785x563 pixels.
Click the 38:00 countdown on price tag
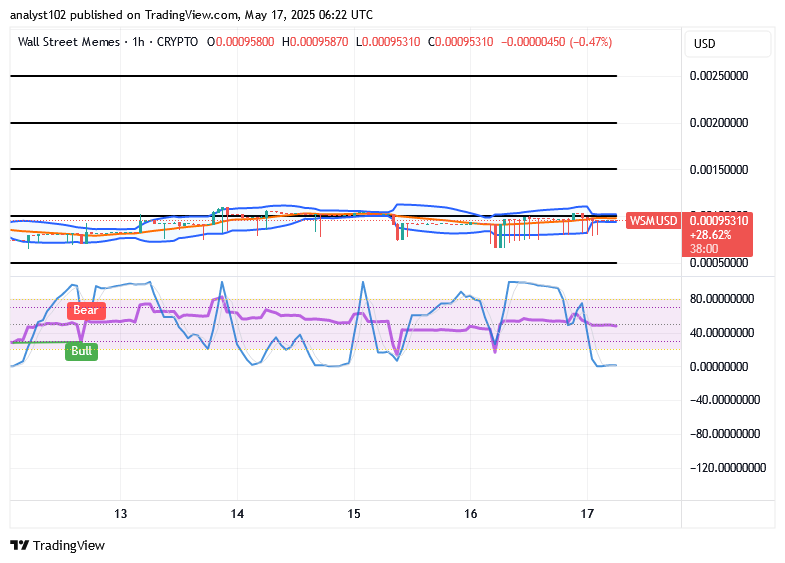[x=704, y=249]
